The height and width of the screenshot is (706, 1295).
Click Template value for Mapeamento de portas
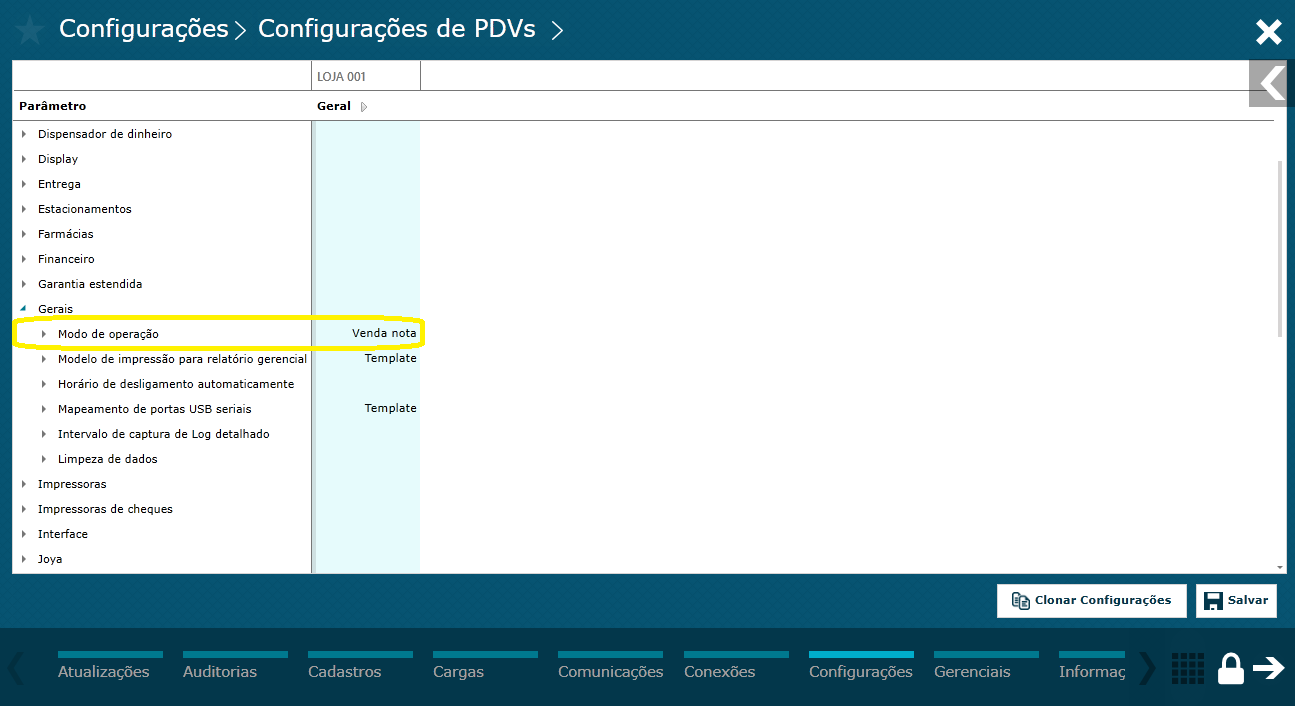coord(390,409)
